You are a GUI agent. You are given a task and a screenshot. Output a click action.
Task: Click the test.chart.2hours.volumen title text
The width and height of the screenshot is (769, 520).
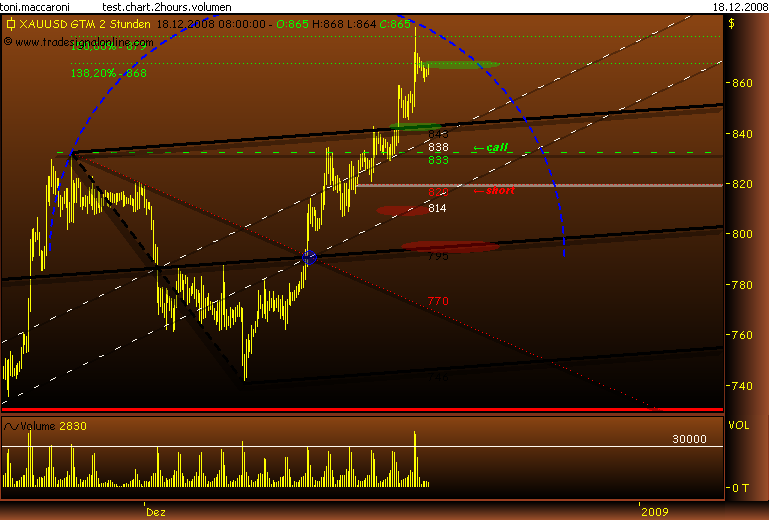click(x=167, y=7)
